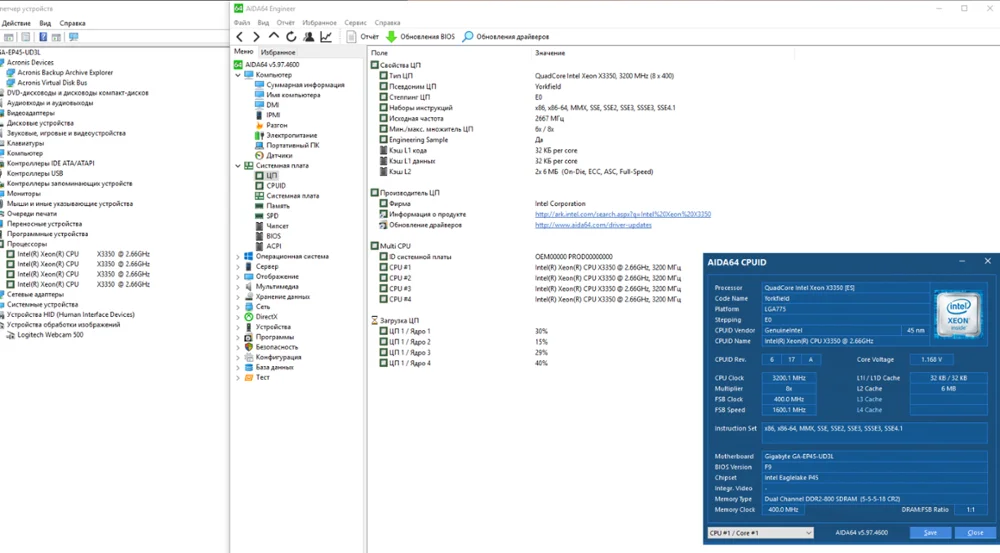This screenshot has height=553, width=1000.
Task: Click the up-level arrow in AIDA64 toolbar
Action: 274,36
